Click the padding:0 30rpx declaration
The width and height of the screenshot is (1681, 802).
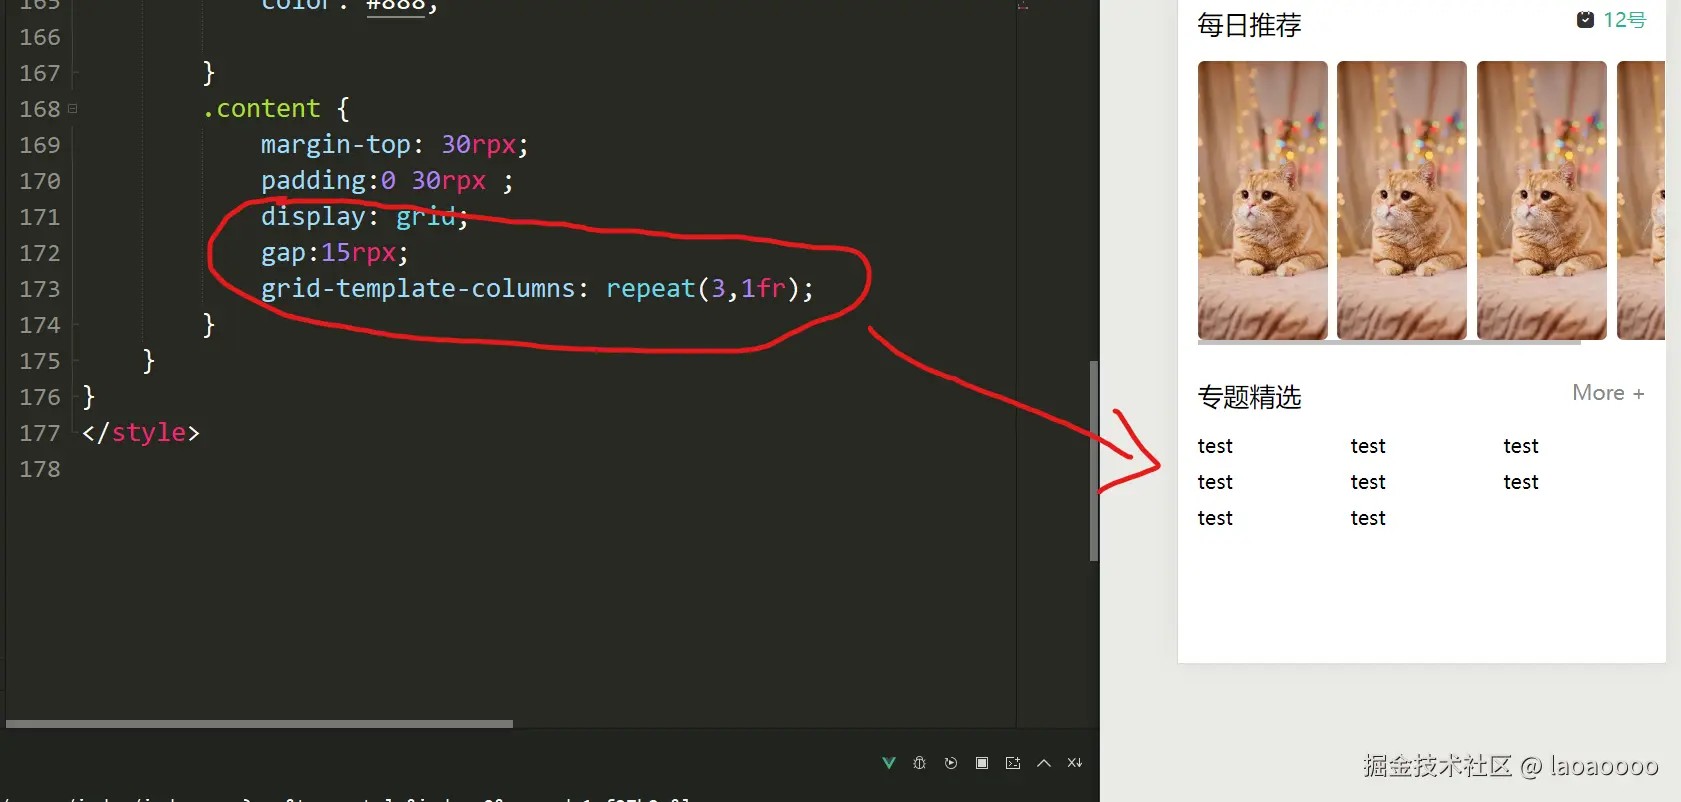click(x=386, y=181)
